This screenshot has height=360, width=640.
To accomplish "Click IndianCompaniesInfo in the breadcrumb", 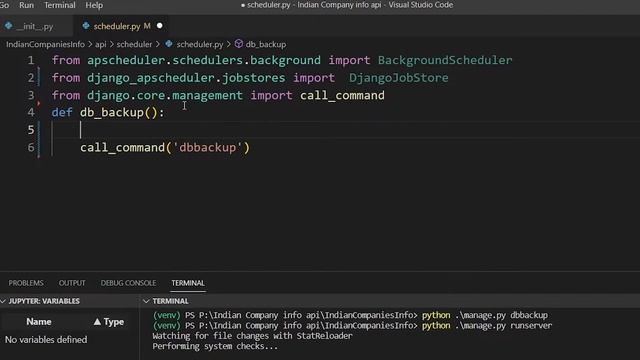I will click(x=45, y=44).
